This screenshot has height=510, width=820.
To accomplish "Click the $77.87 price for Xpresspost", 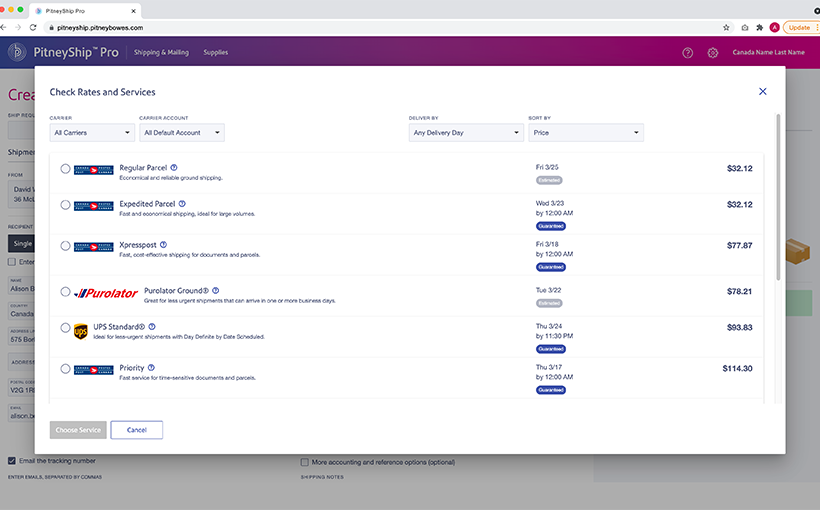I will (739, 245).
